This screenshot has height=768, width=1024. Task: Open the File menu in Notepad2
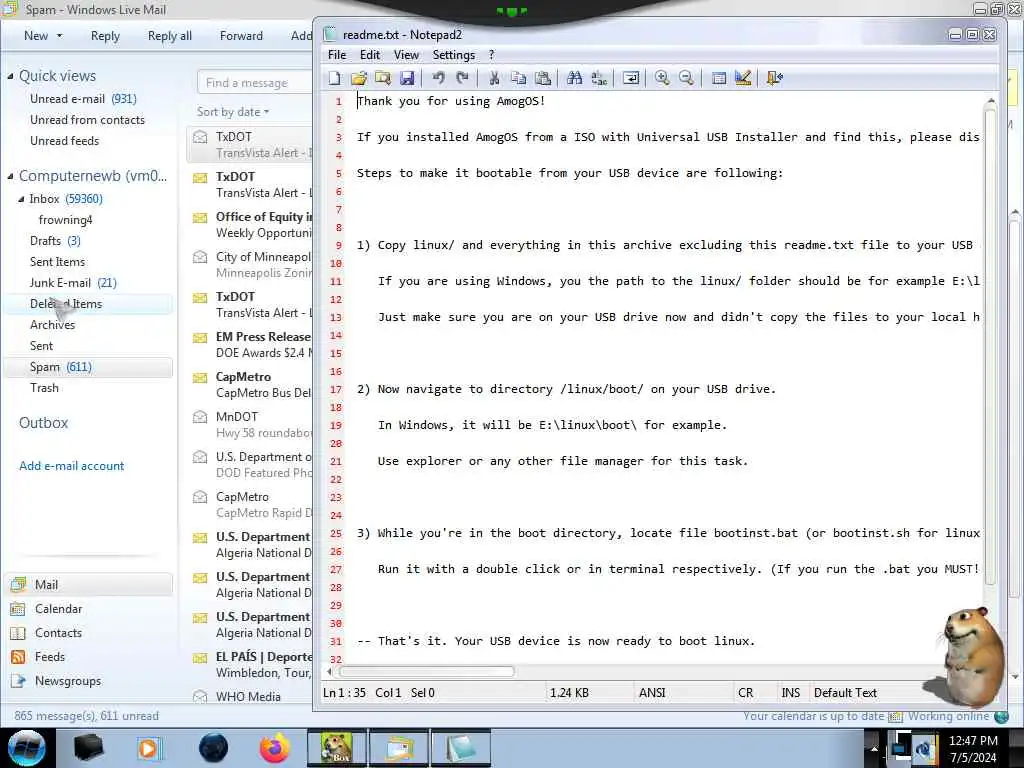tap(337, 55)
